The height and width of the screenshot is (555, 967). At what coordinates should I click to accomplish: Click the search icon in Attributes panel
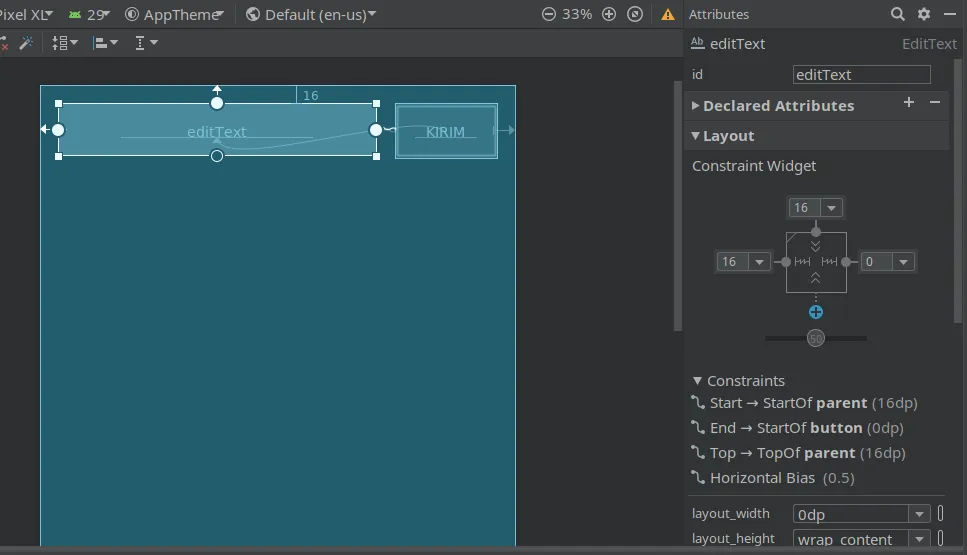pyautogui.click(x=897, y=14)
